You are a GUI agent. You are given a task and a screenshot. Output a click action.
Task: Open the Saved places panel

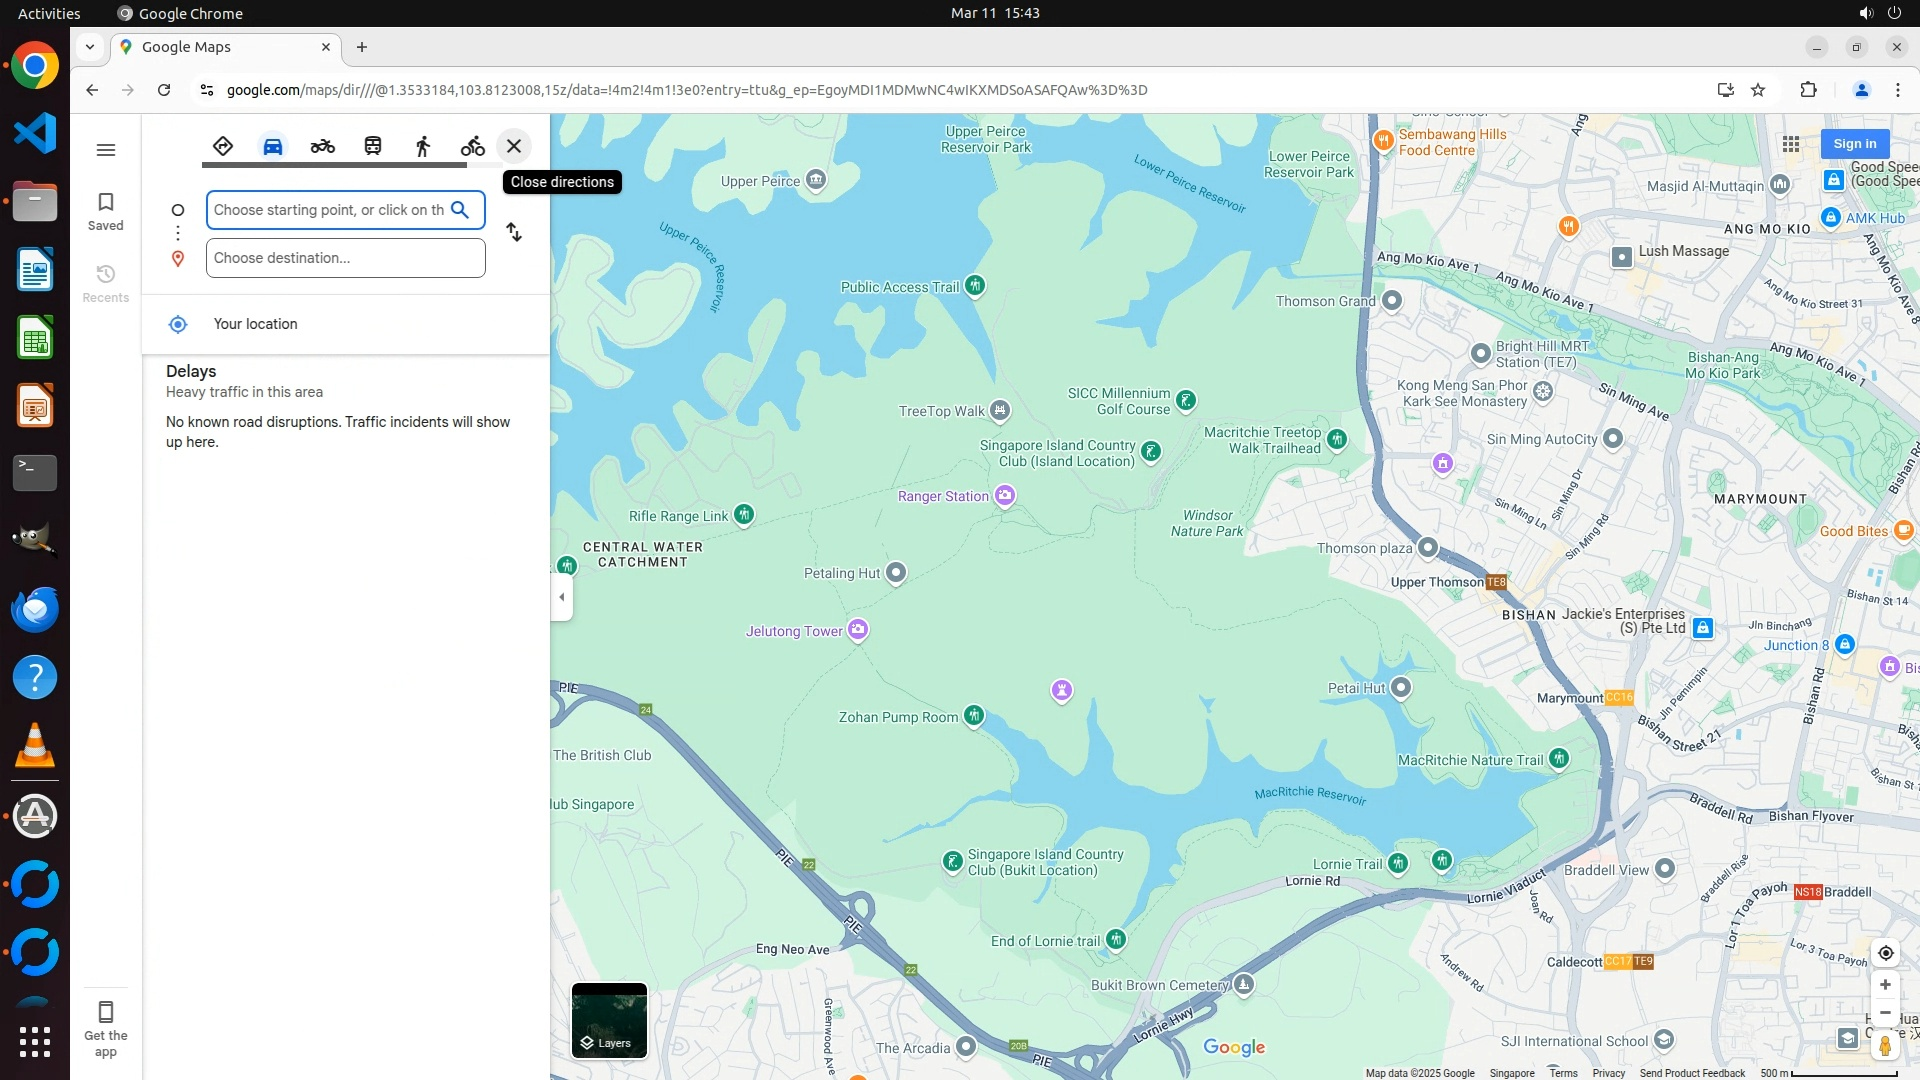pos(105,211)
